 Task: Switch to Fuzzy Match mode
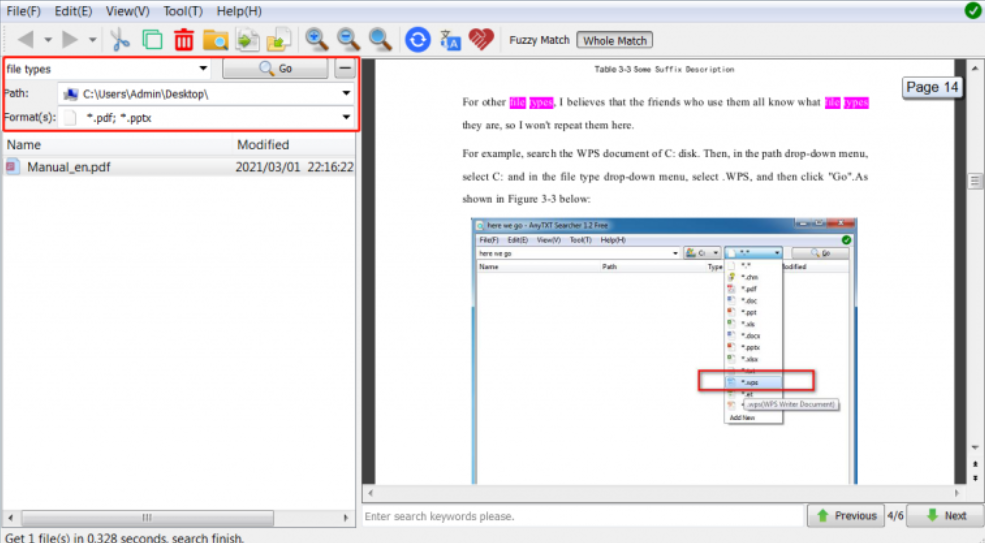click(x=539, y=40)
